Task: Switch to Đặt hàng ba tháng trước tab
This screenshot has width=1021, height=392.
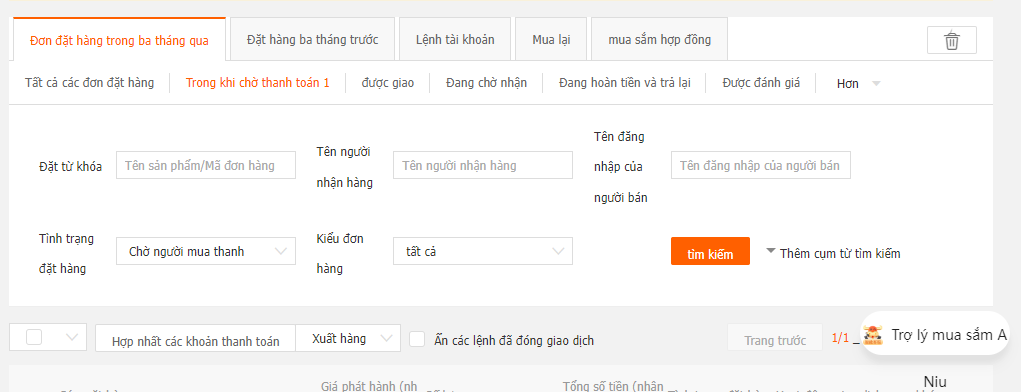Action: click(x=313, y=39)
